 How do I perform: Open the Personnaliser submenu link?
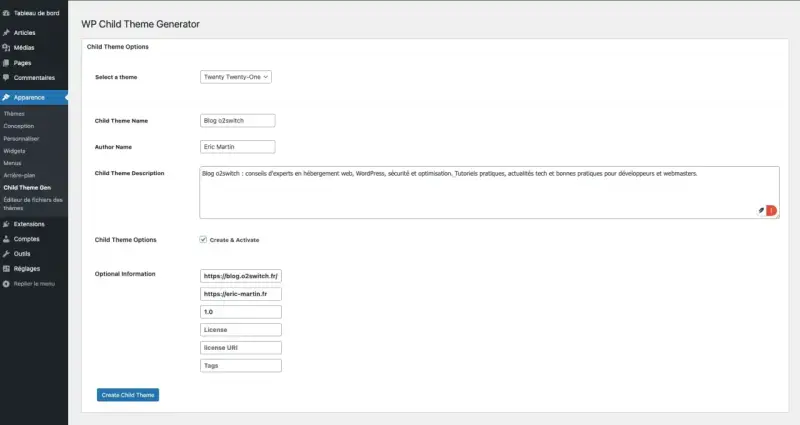(21, 139)
